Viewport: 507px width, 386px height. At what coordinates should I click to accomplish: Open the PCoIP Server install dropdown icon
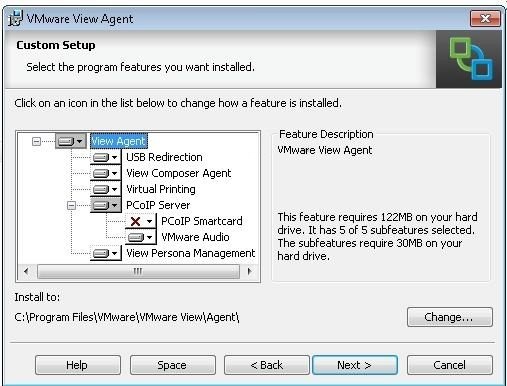tap(105, 205)
